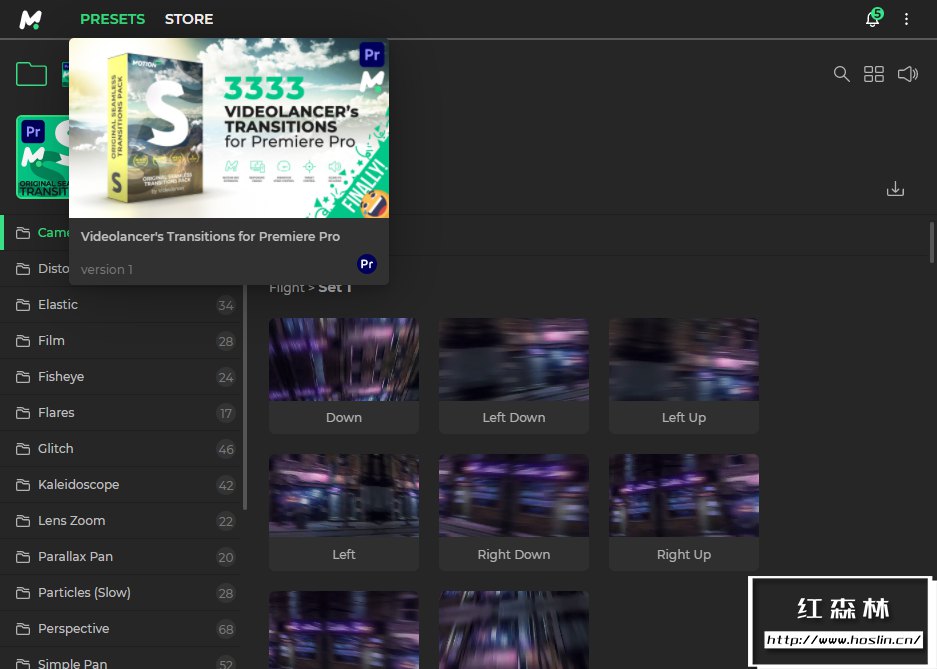
Task: Click the Film count badge 28
Action: tap(226, 342)
